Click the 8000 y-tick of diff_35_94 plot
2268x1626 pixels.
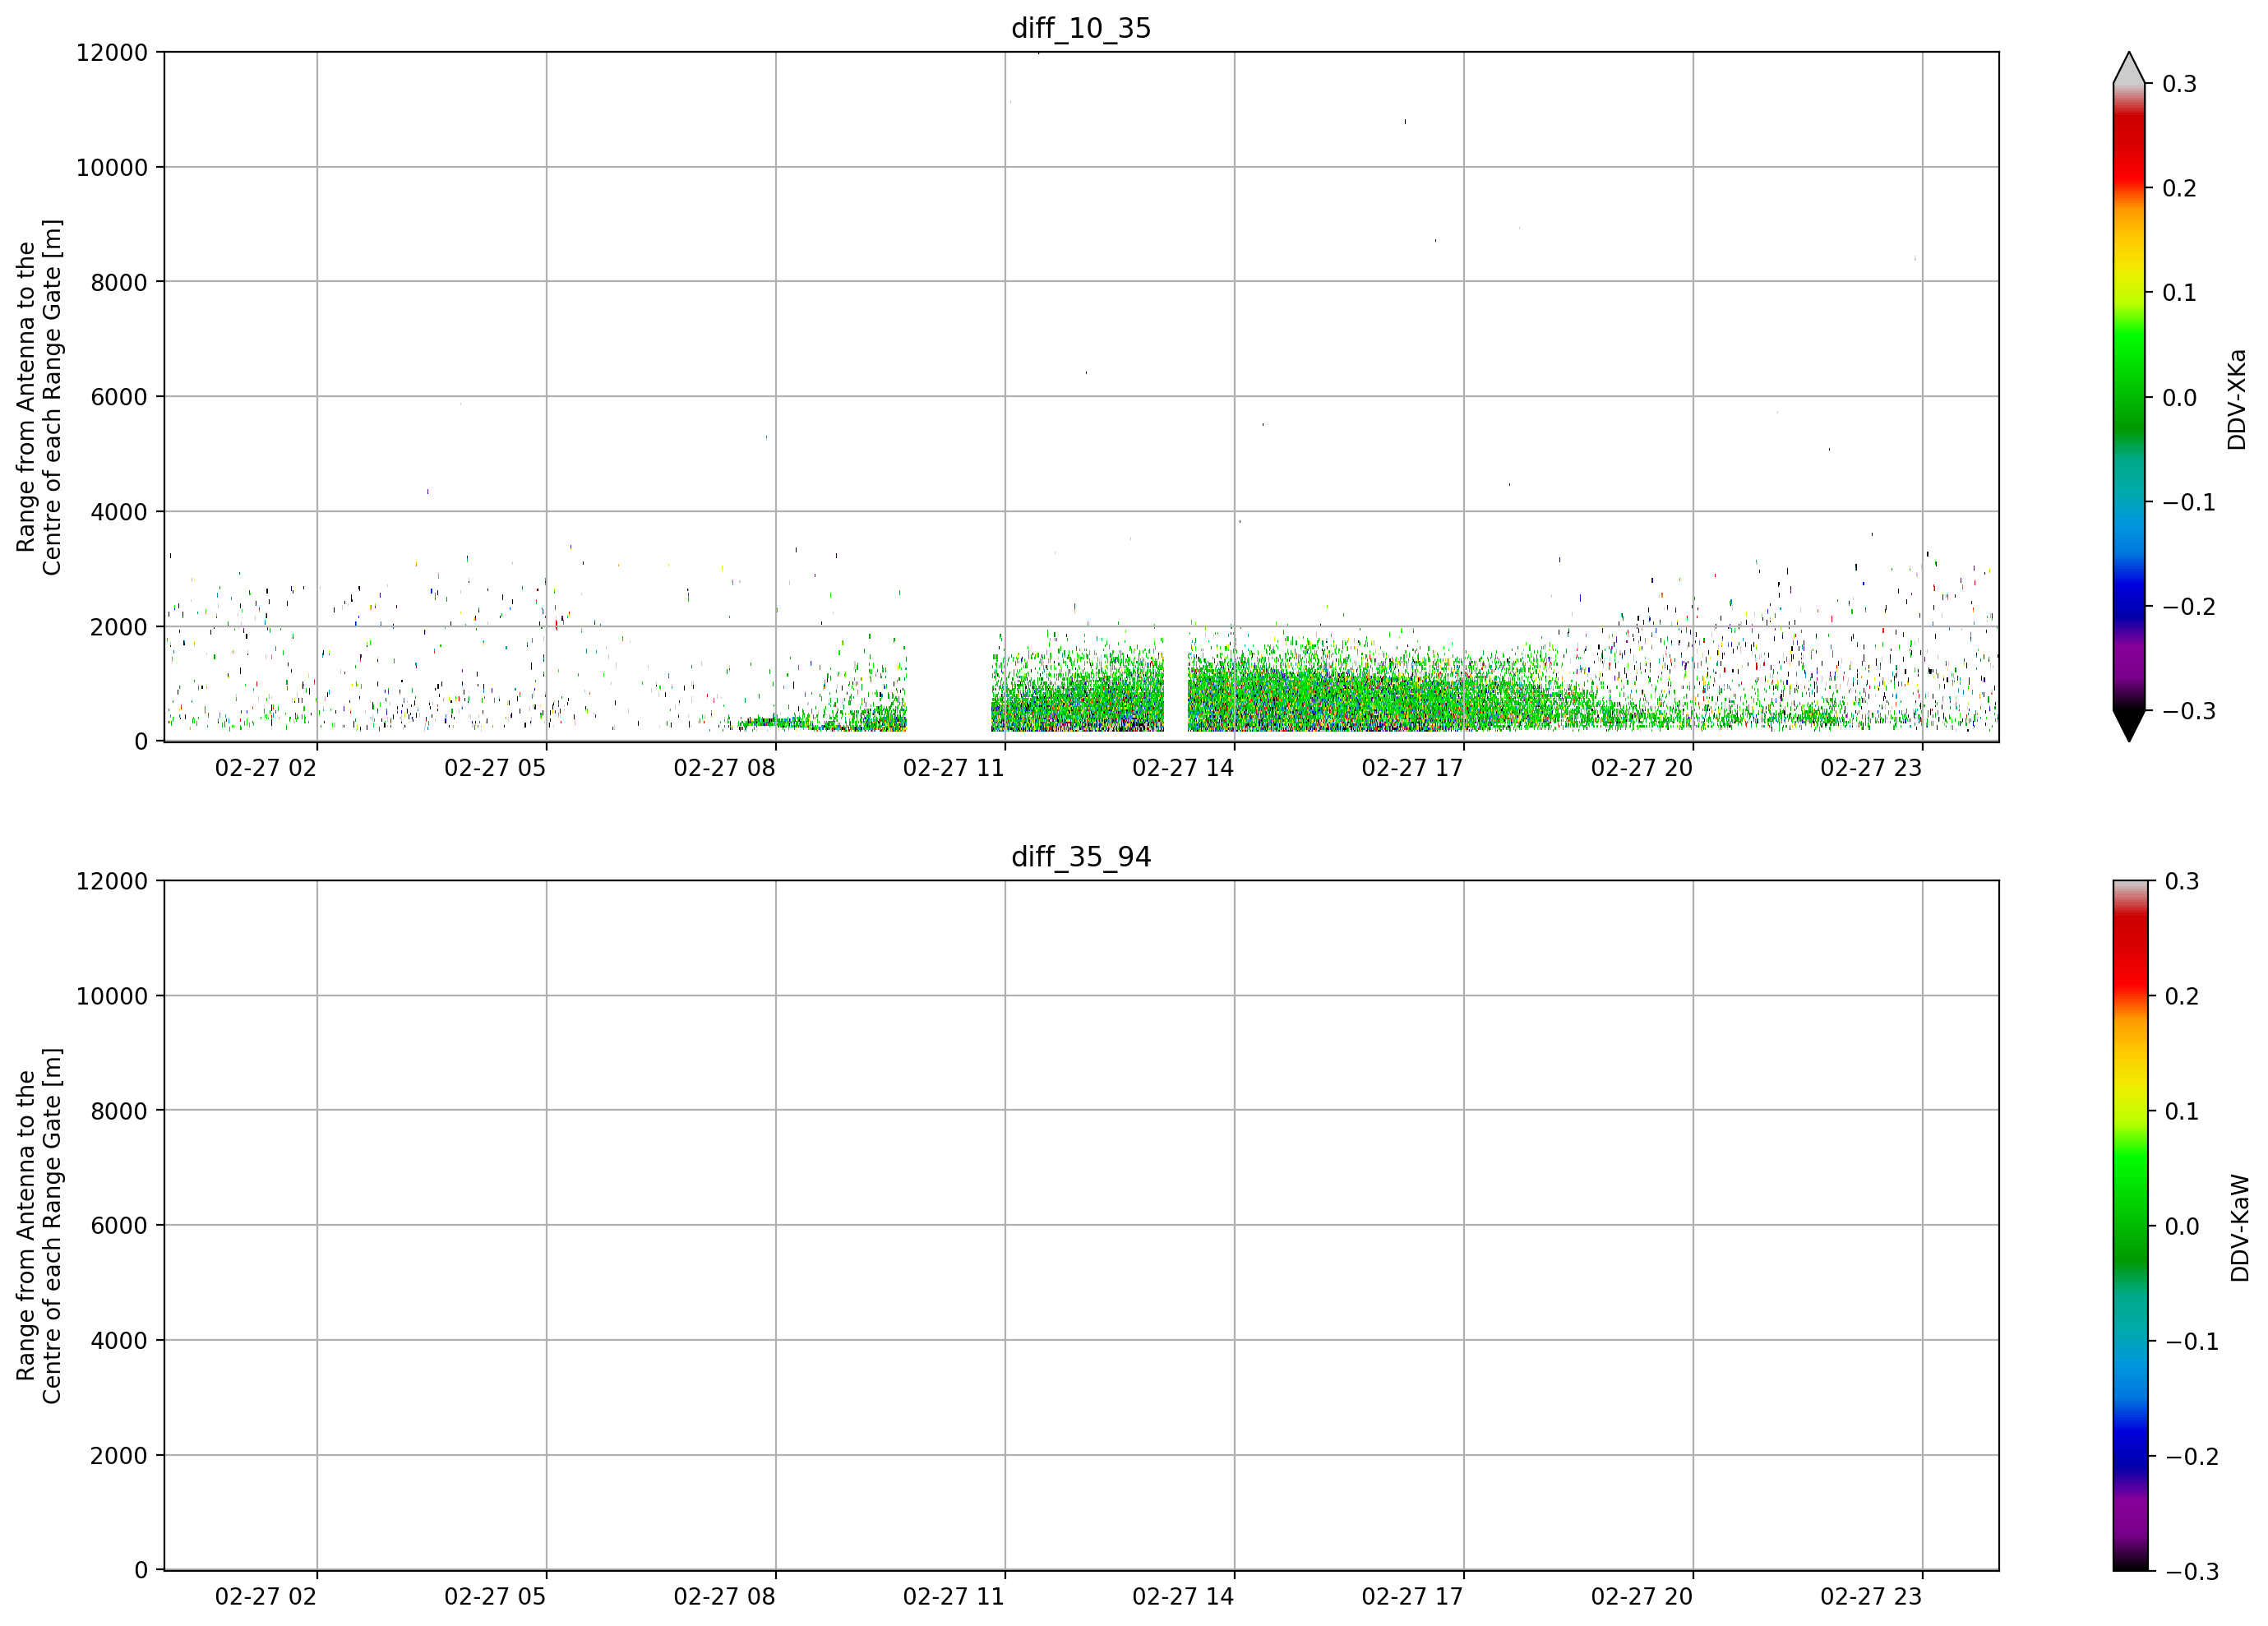click(x=119, y=1110)
